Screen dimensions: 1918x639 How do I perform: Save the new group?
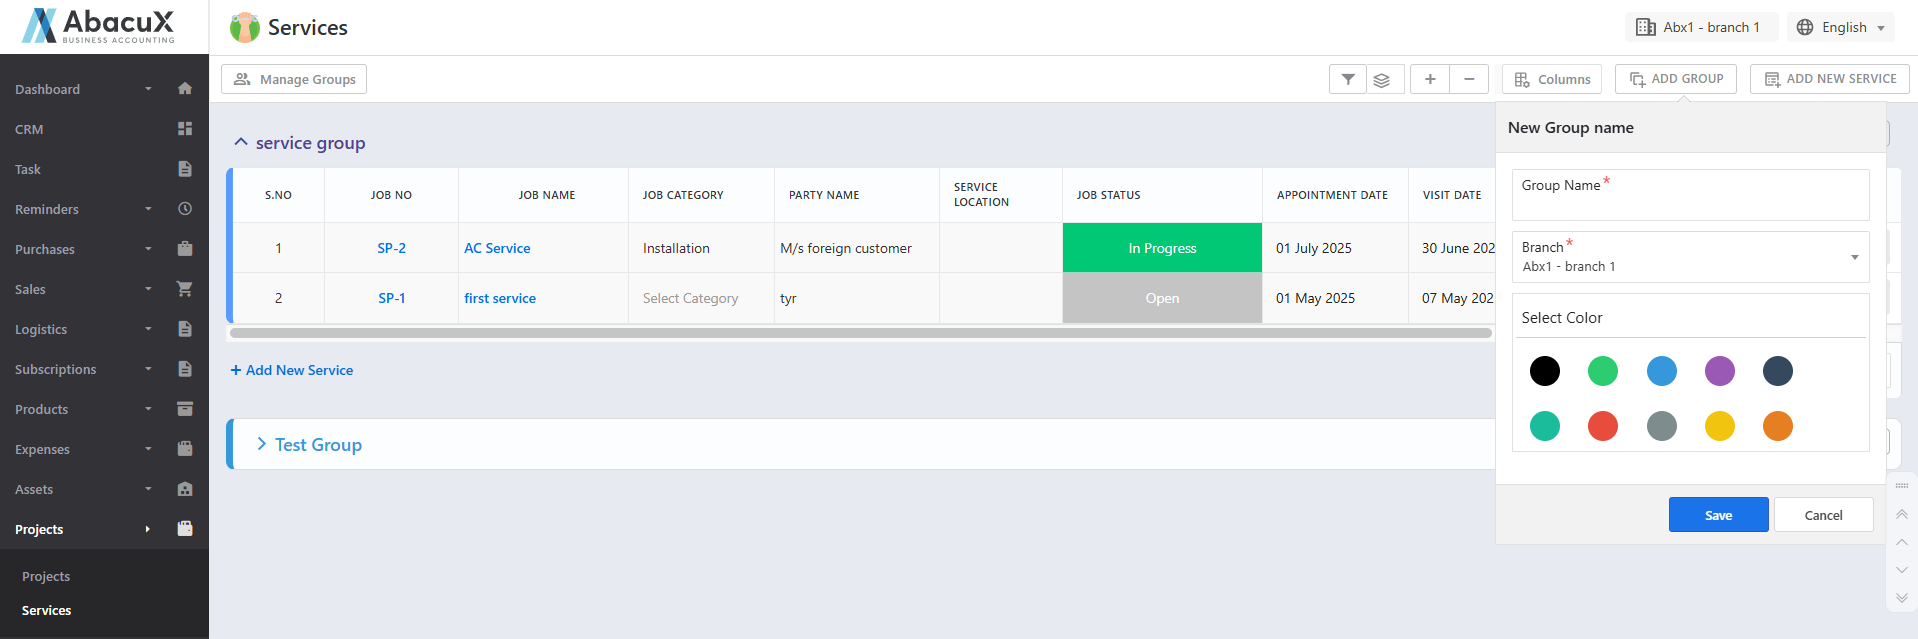click(x=1718, y=515)
